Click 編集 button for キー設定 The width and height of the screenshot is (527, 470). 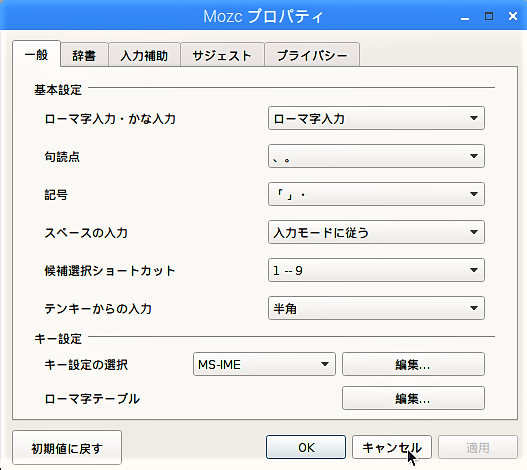[x=413, y=364]
